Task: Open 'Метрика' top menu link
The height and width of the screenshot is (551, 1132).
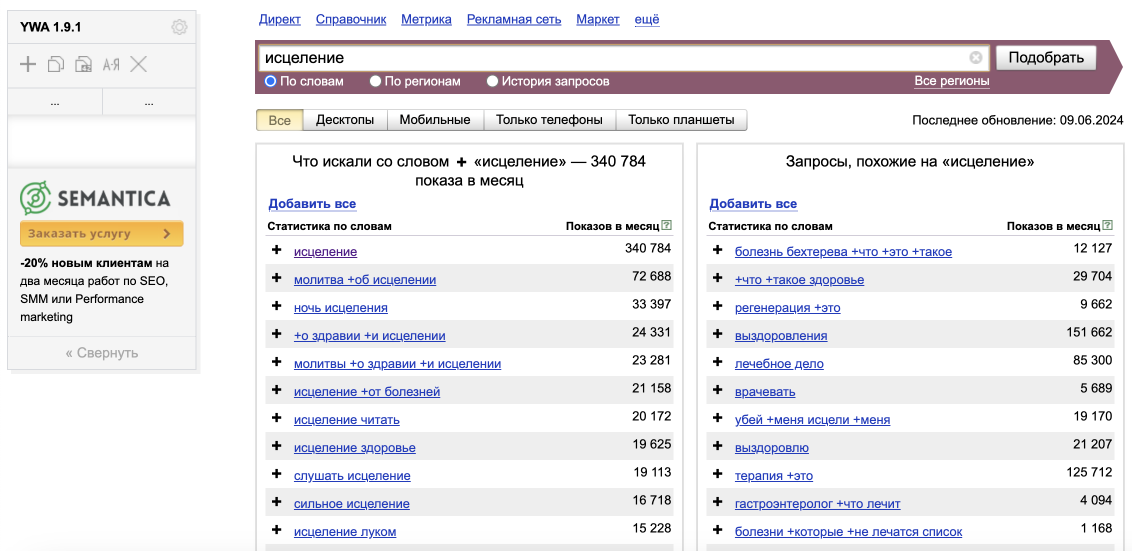Action: coord(427,19)
